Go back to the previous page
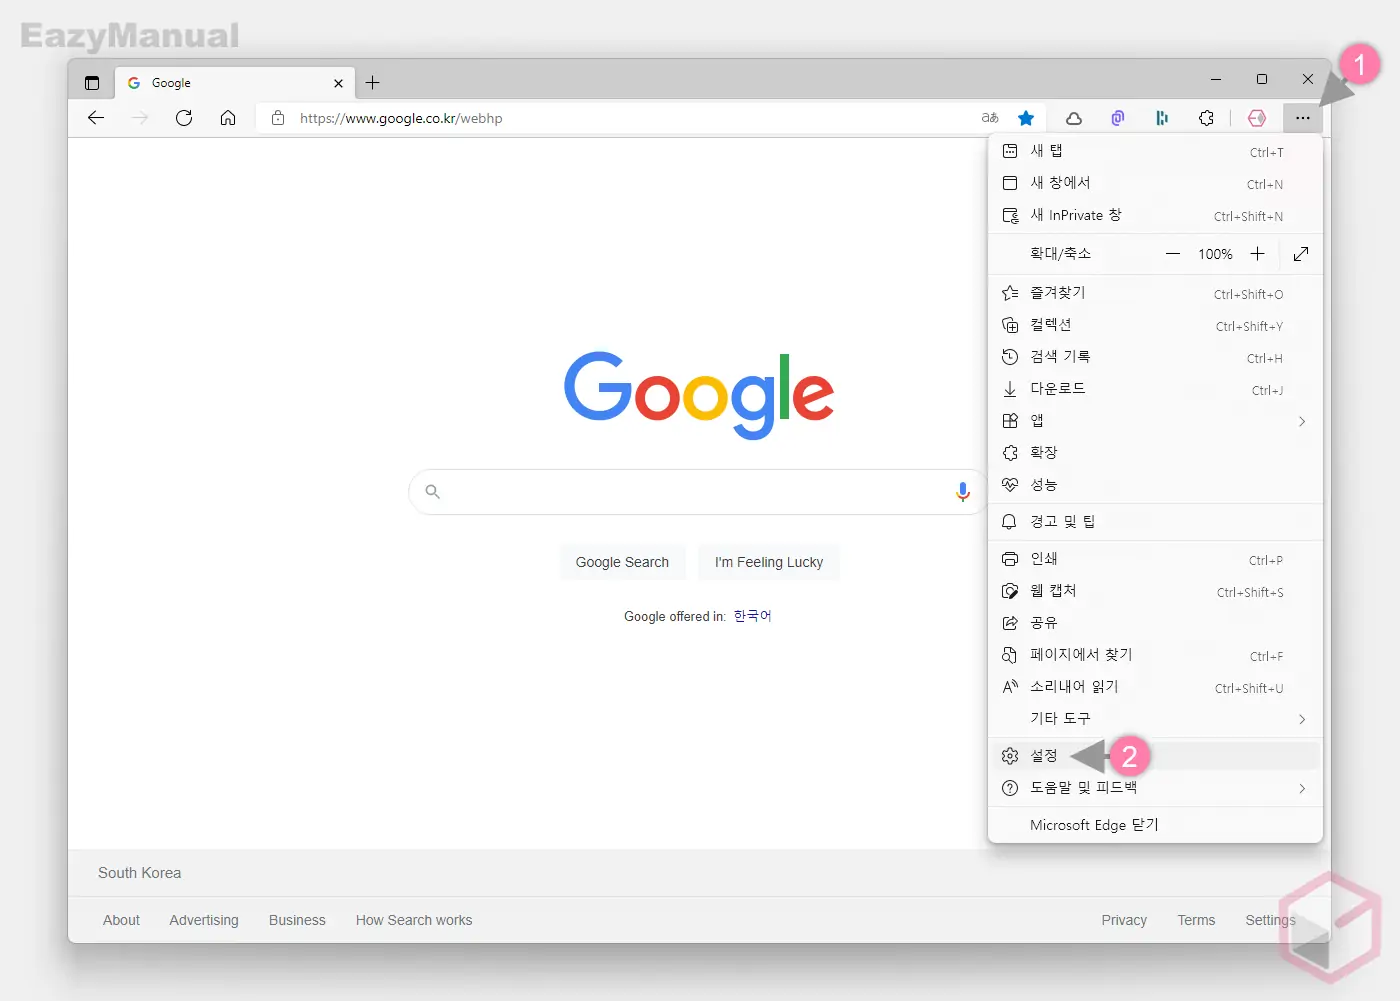This screenshot has width=1400, height=1001. coord(96,118)
